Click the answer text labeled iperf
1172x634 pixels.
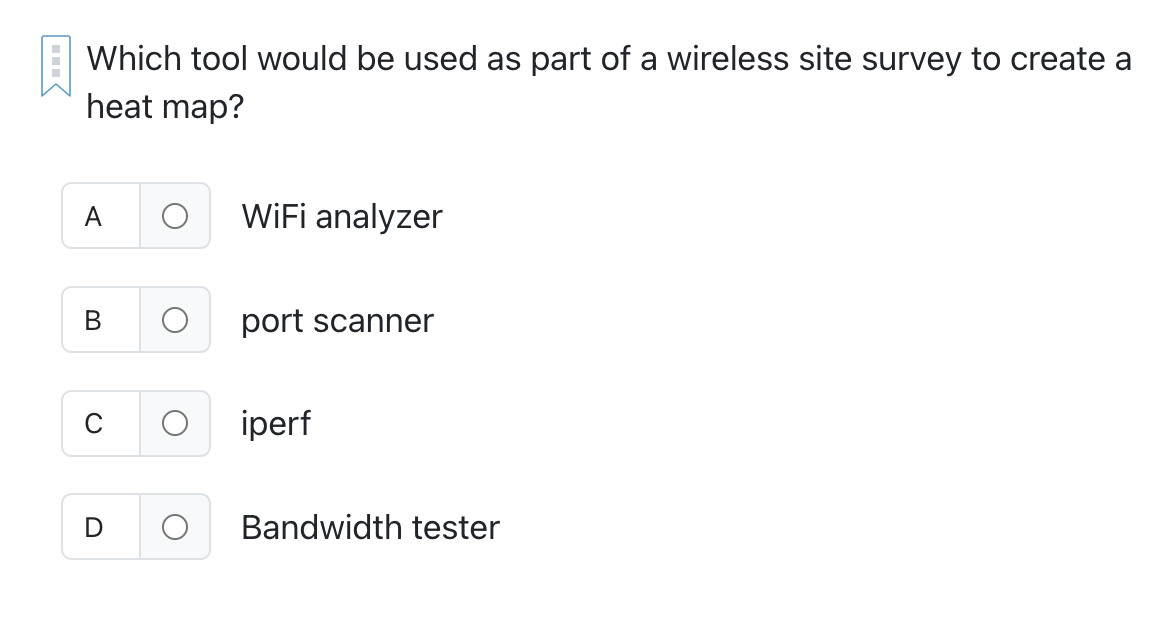coord(276,423)
